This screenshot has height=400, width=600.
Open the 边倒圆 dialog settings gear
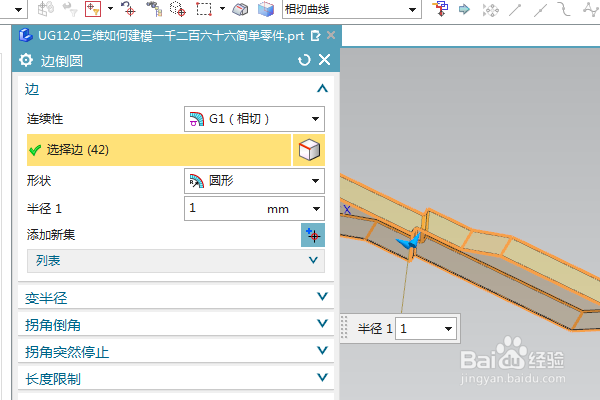[x=26, y=60]
